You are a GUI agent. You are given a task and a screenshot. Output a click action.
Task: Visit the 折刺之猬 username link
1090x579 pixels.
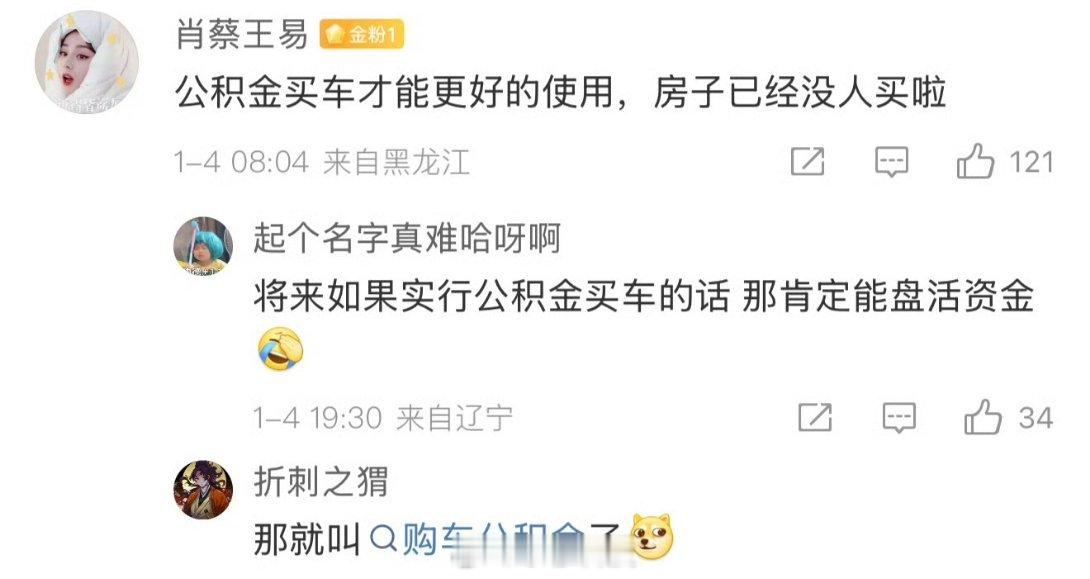coord(320,482)
